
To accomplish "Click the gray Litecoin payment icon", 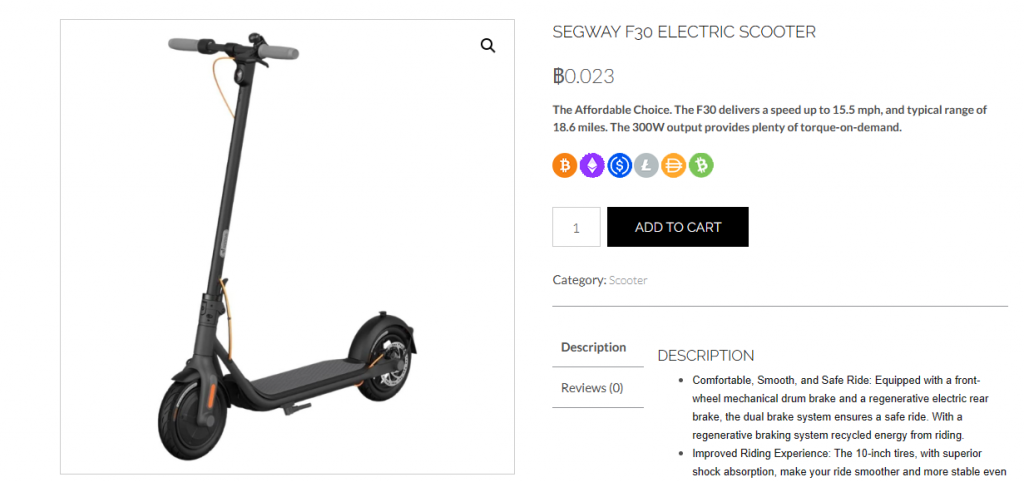I will 646,165.
